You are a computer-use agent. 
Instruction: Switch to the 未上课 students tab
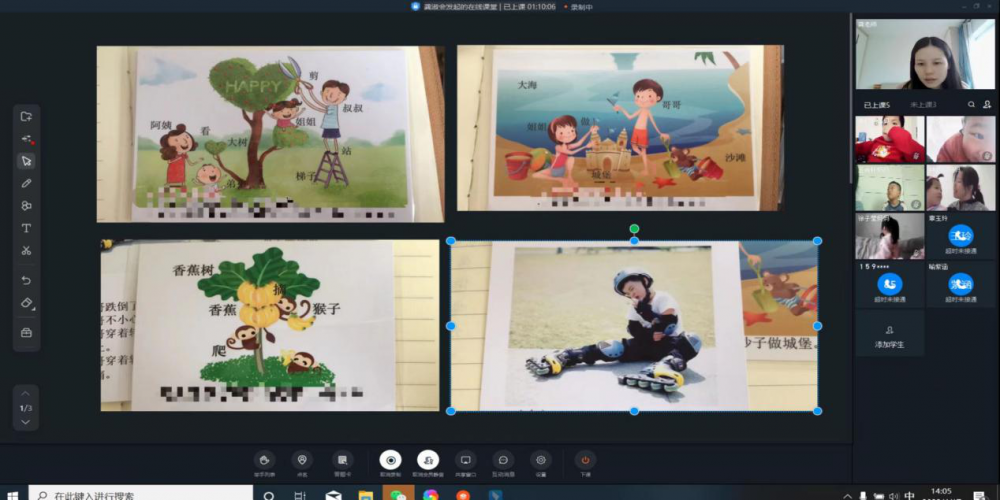[x=922, y=104]
